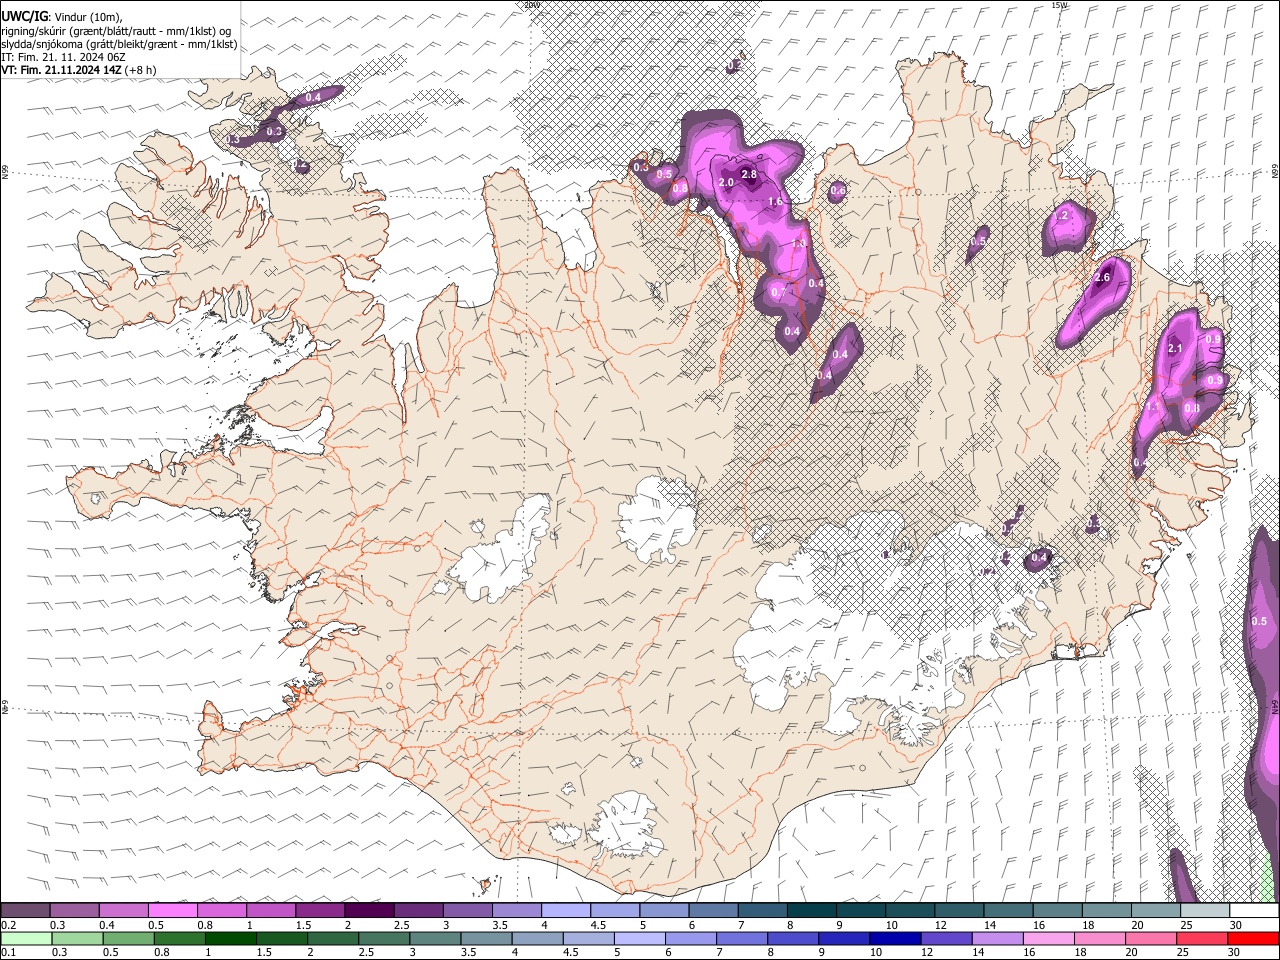This screenshot has height=960, width=1280.
Task: Select pink rain swatch between 18 and 20
Action: tap(1100, 938)
